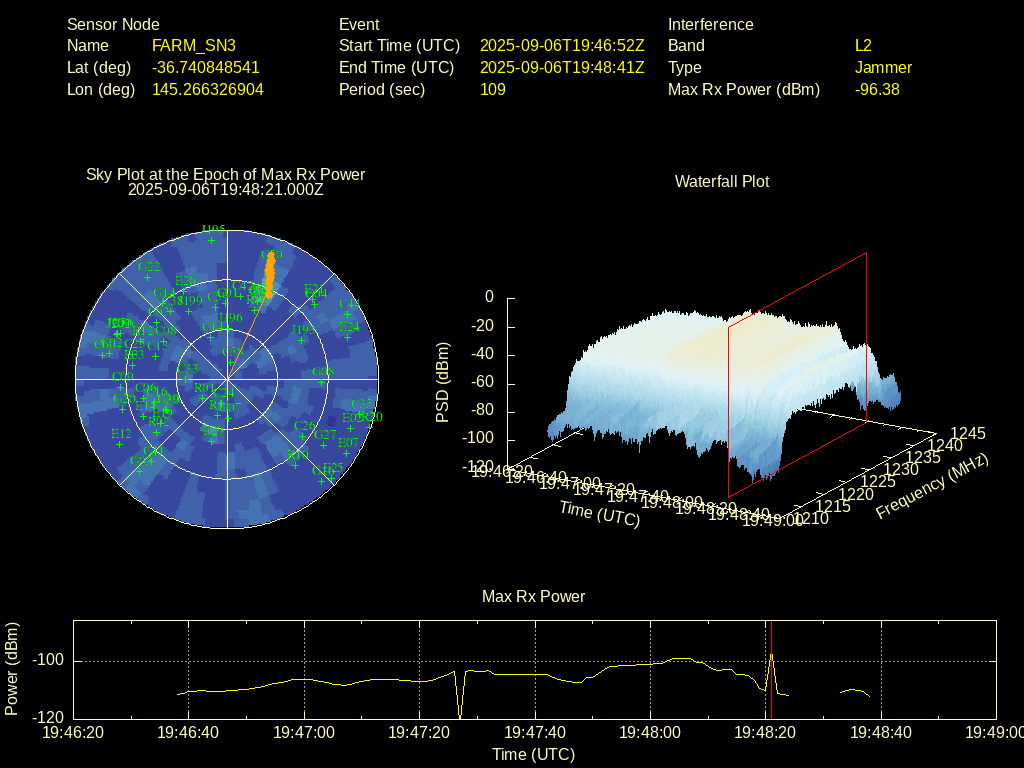The height and width of the screenshot is (768, 1024).
Task: Click the latitude value -36.740848541
Action: tap(206, 68)
